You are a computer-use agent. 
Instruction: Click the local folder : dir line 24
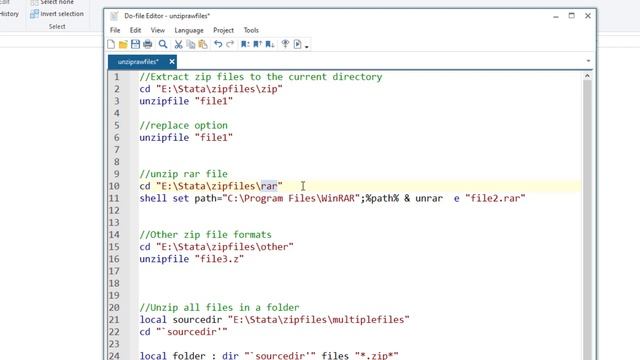pos(269,356)
